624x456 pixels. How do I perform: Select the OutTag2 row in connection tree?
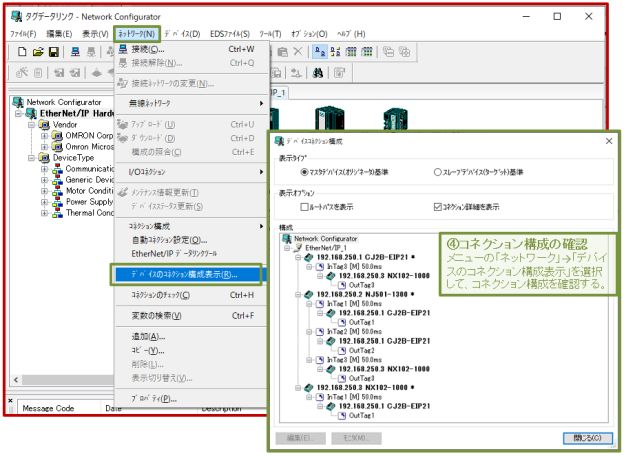(x=361, y=351)
